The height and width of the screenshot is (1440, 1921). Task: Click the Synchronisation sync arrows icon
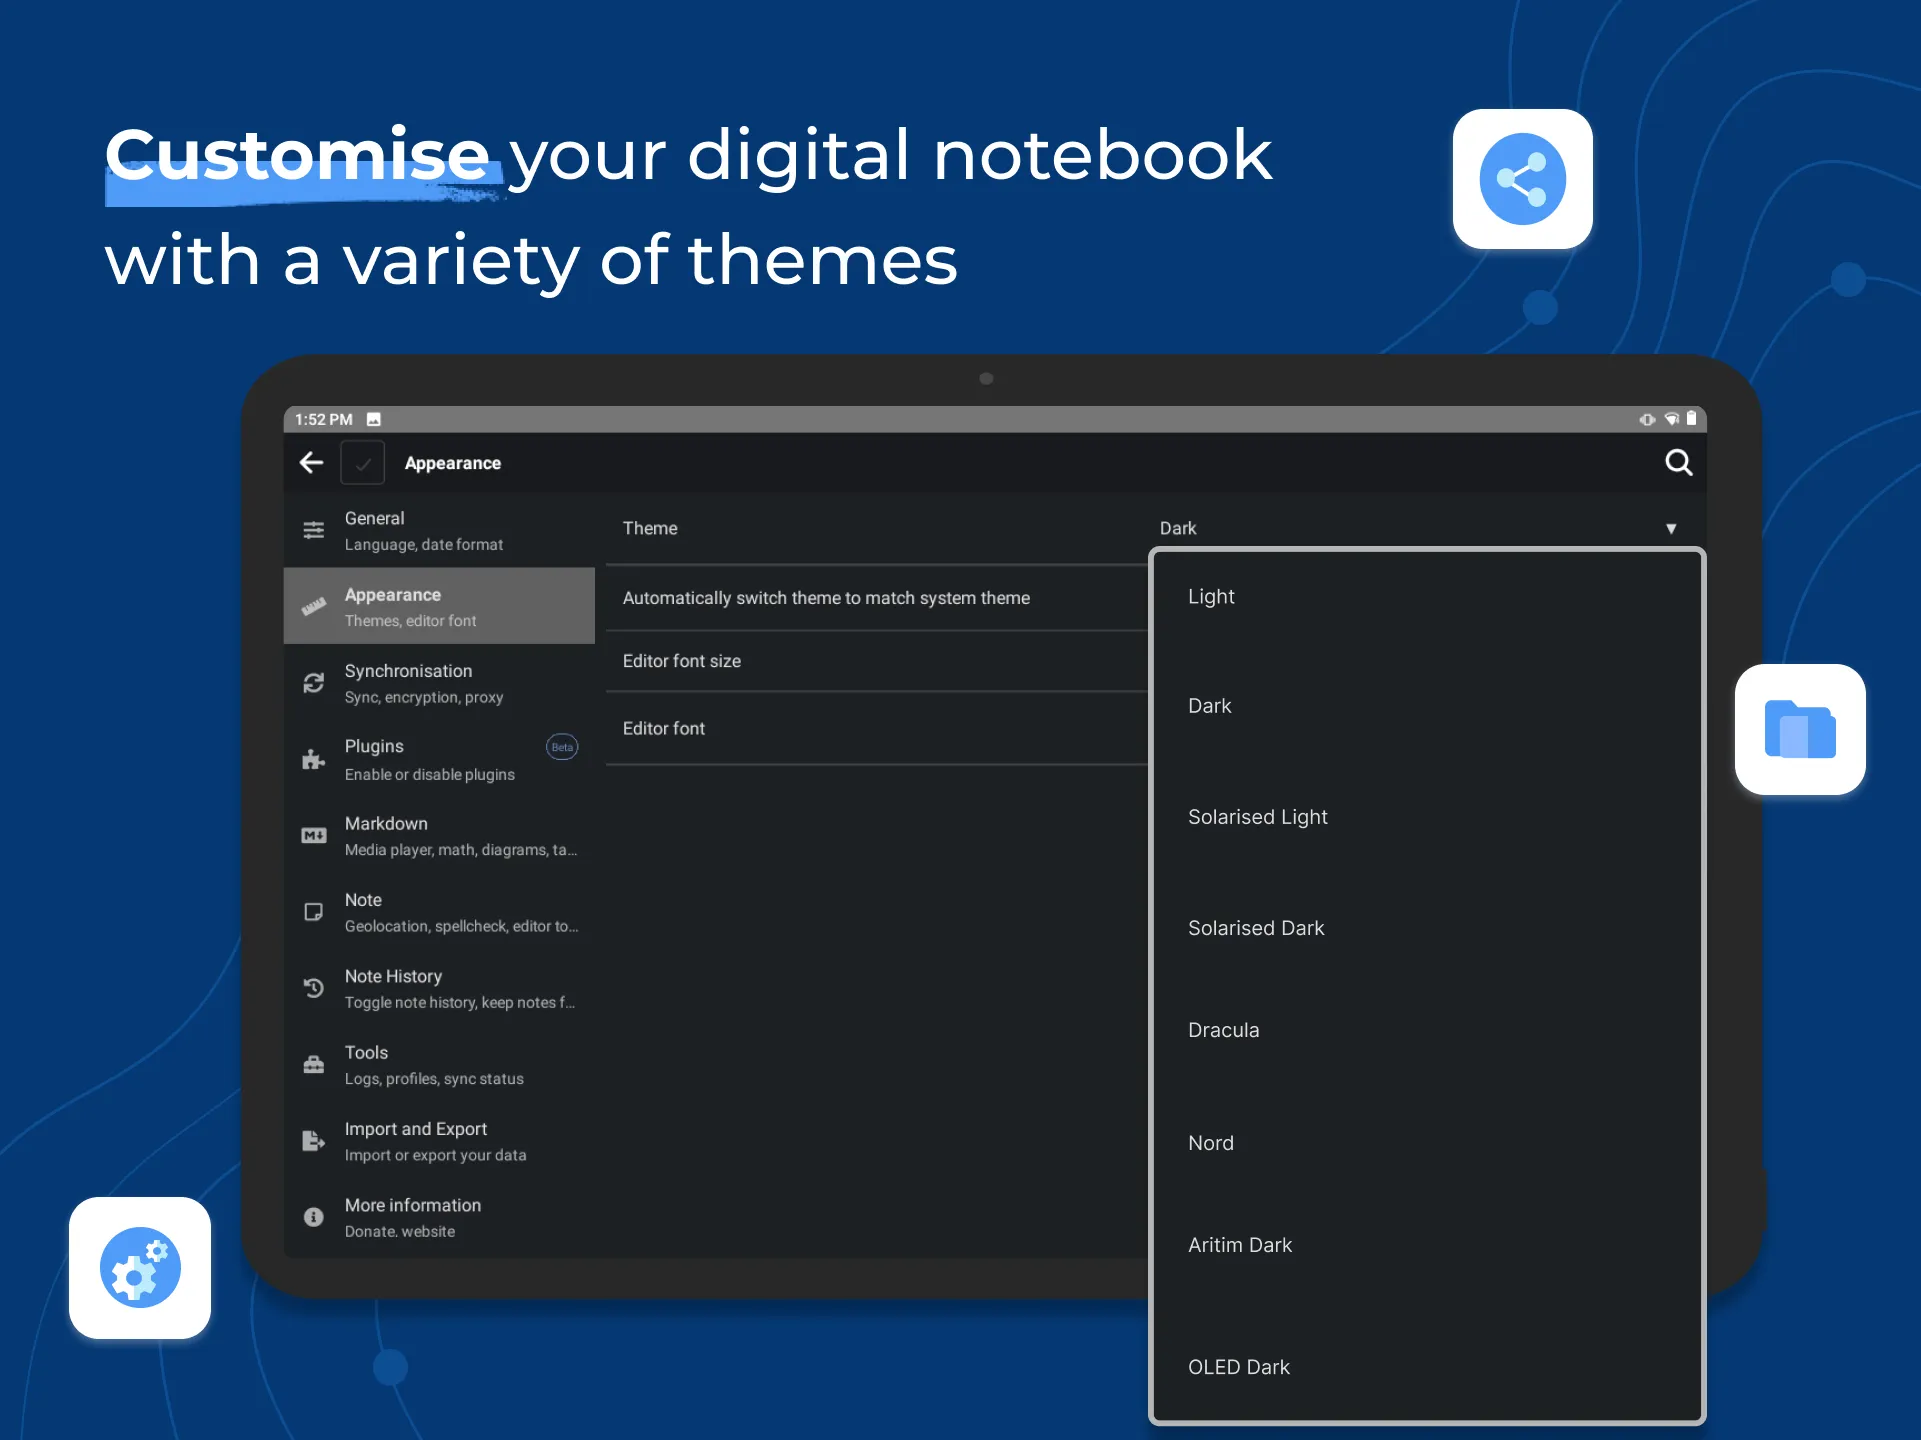(x=314, y=683)
